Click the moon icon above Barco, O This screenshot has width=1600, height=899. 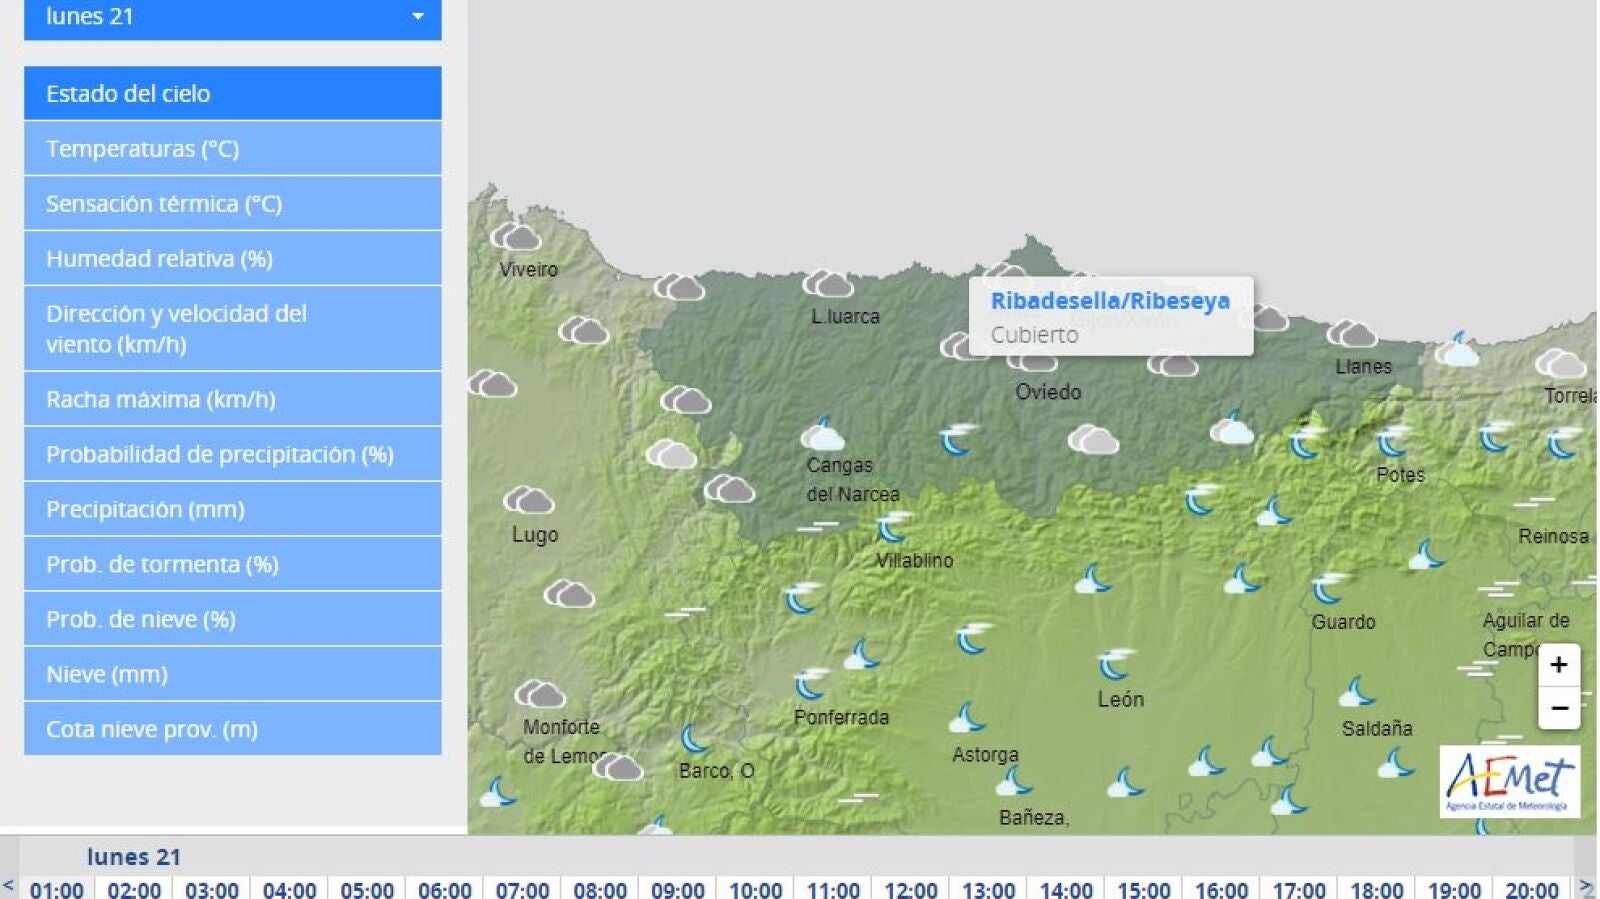tap(694, 739)
